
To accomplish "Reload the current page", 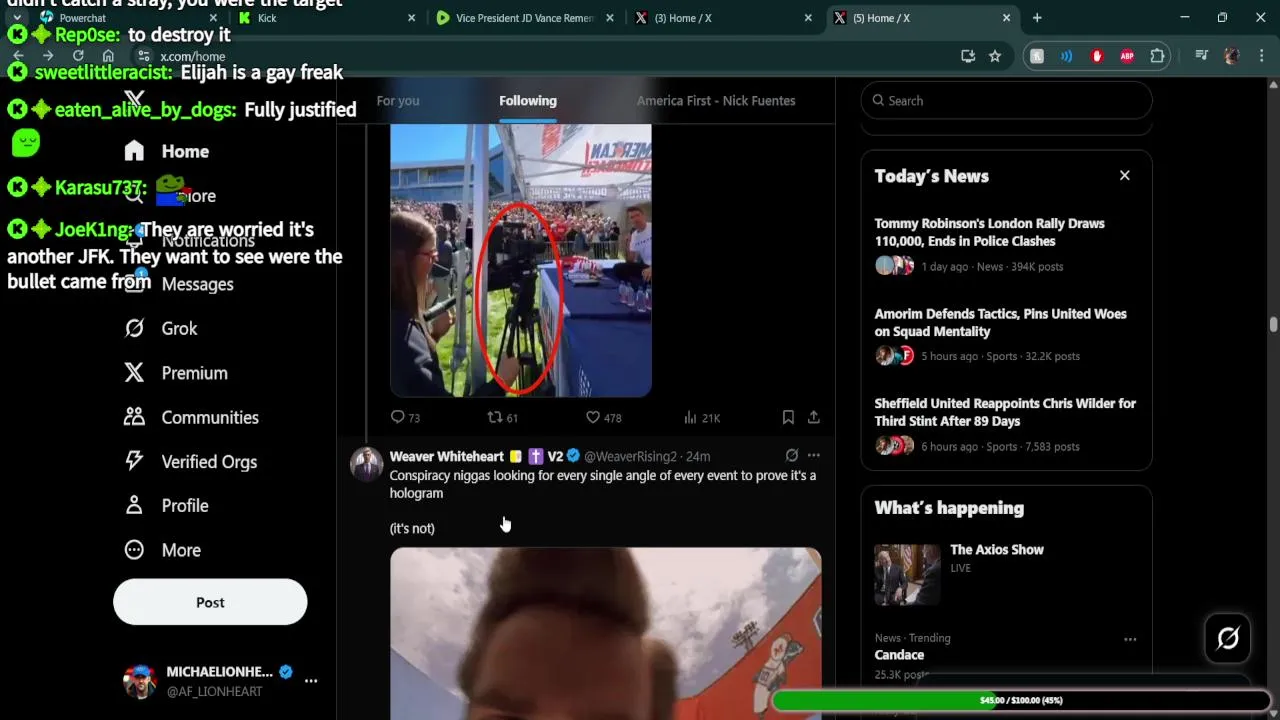I will pos(78,56).
